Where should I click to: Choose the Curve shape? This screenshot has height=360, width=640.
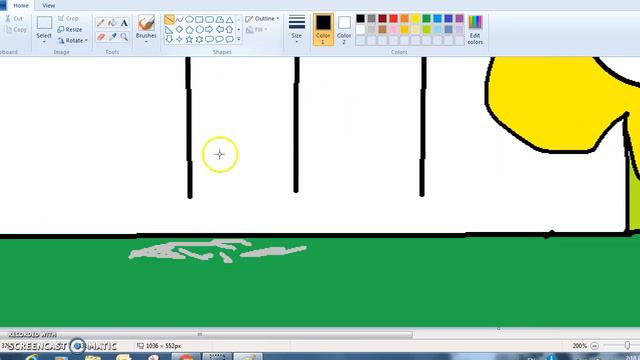click(x=179, y=19)
